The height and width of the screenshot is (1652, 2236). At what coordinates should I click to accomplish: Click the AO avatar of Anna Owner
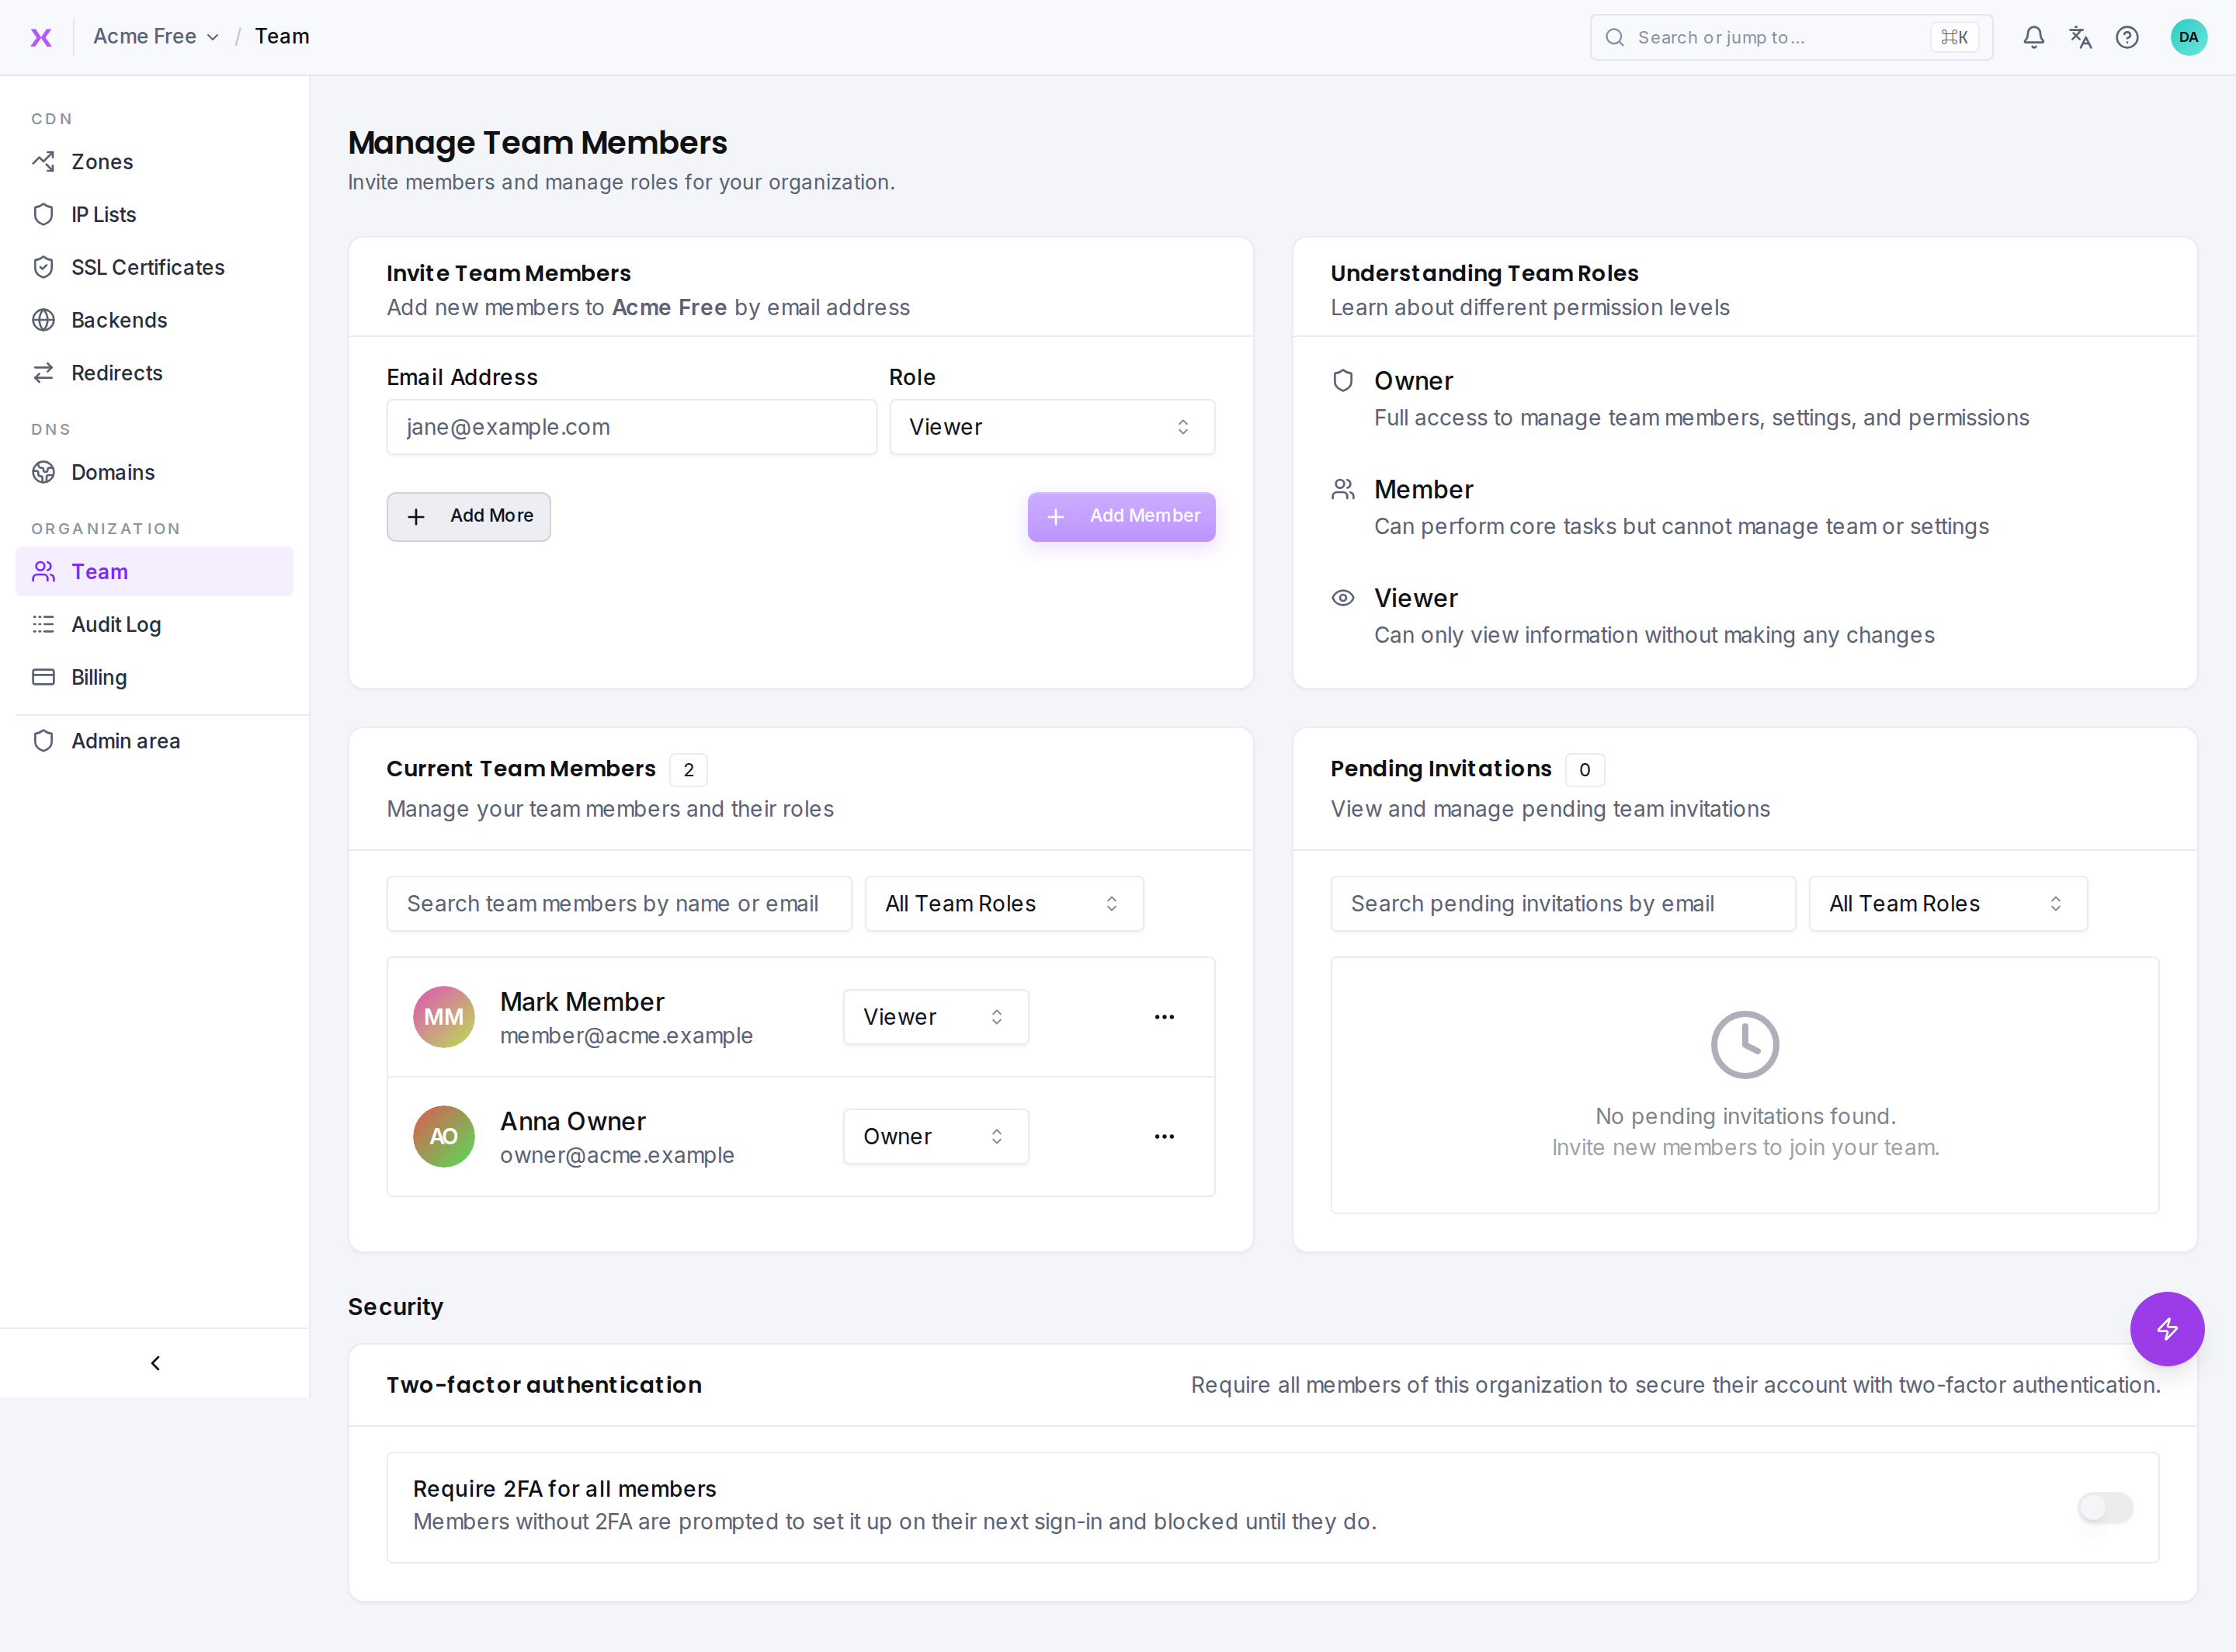pos(443,1136)
